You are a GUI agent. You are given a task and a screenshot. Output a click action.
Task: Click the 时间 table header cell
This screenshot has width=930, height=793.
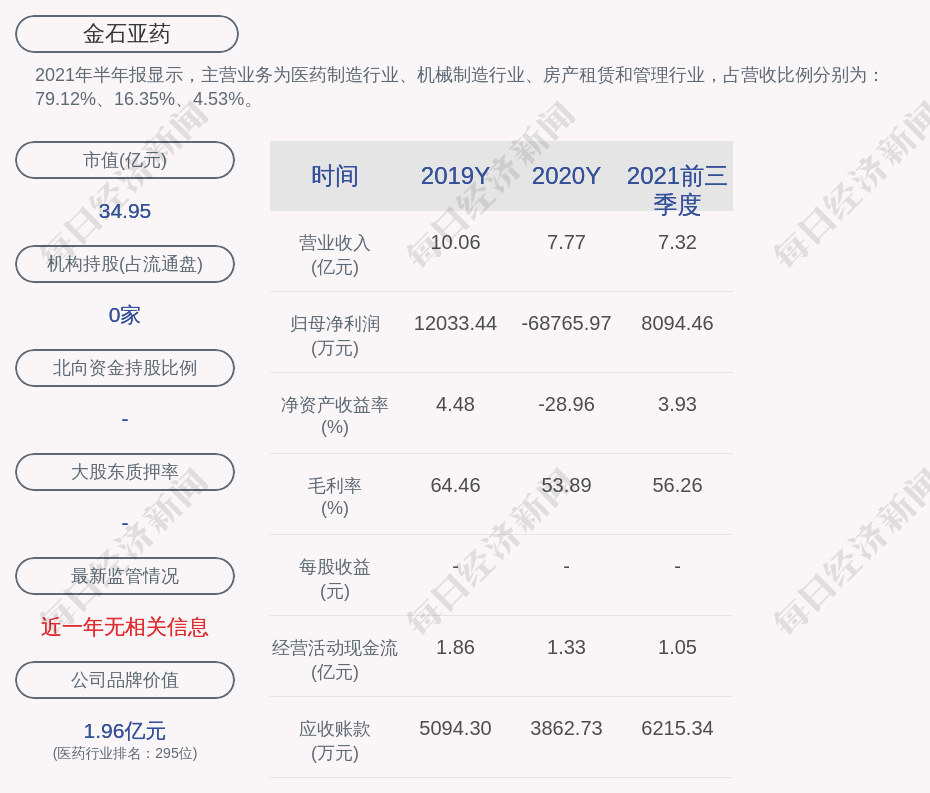pyautogui.click(x=334, y=176)
